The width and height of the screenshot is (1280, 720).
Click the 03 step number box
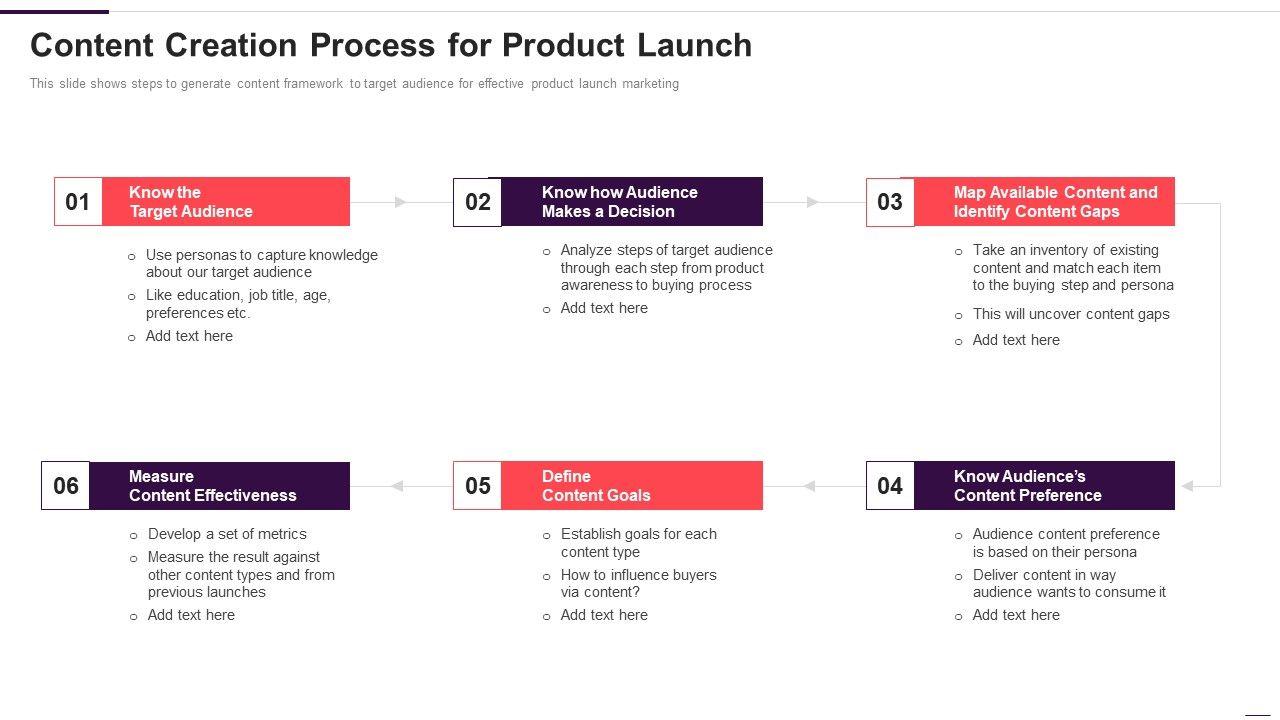890,202
